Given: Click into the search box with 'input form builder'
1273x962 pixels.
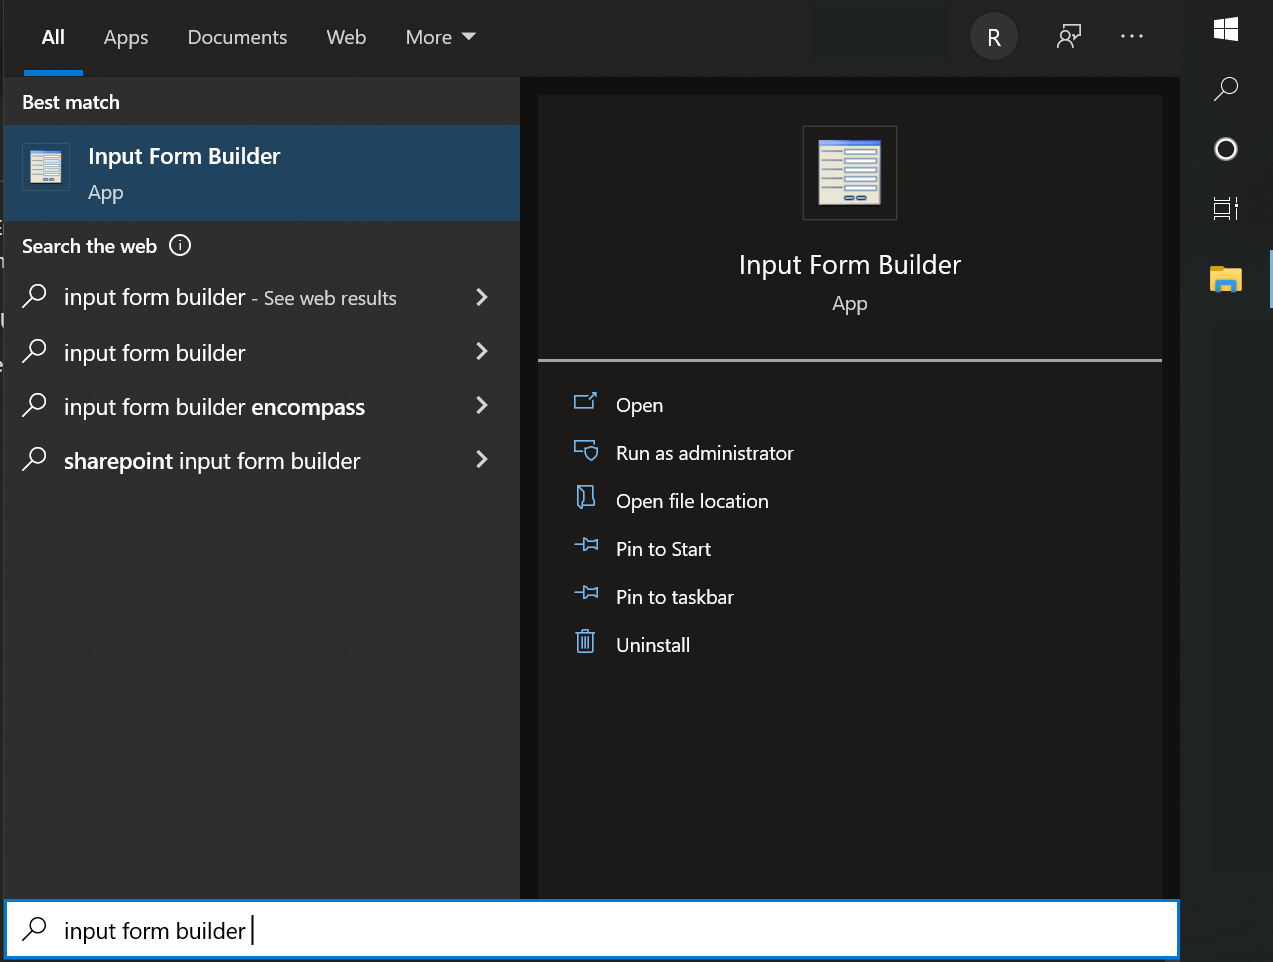Looking at the screenshot, I should click(x=592, y=930).
